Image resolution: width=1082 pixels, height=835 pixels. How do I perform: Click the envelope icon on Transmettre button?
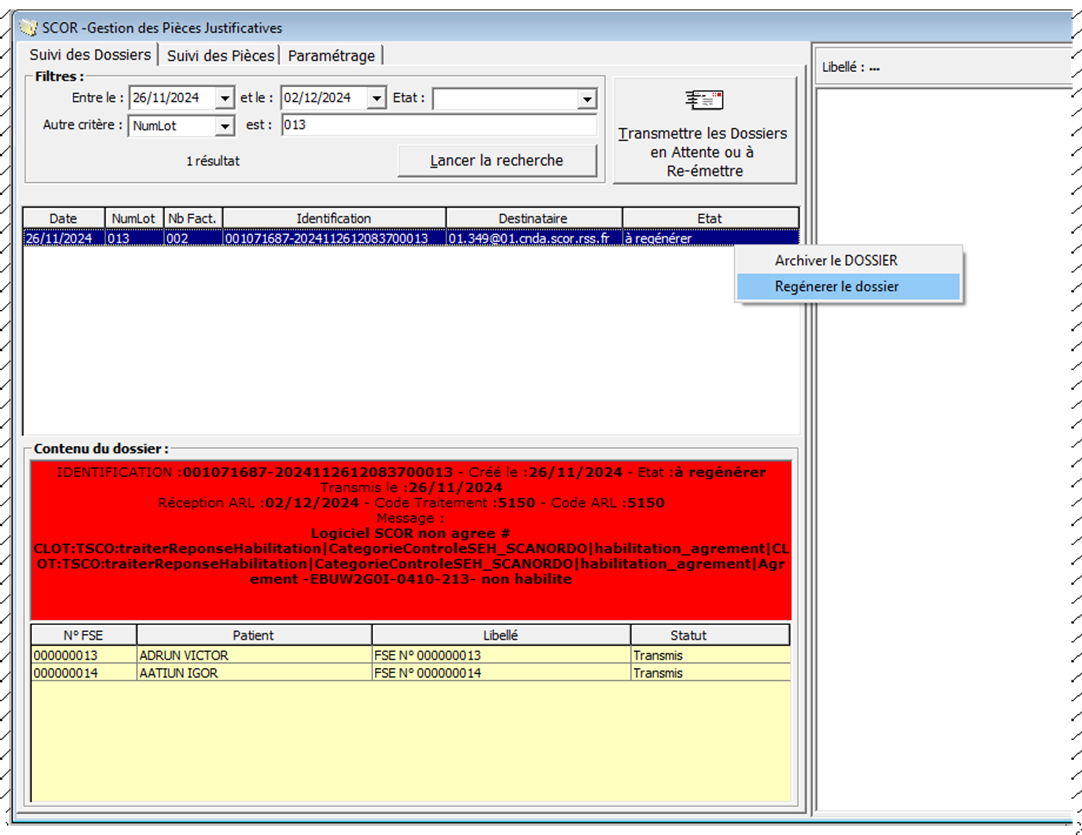[704, 100]
